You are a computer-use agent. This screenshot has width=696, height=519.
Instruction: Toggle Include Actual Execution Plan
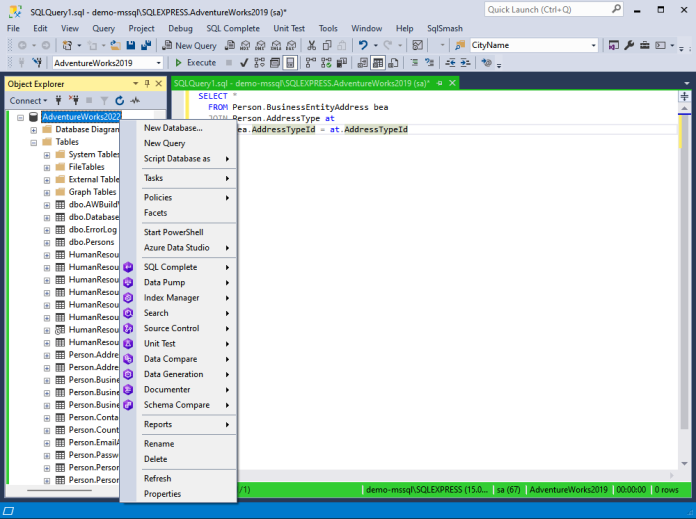click(x=311, y=63)
